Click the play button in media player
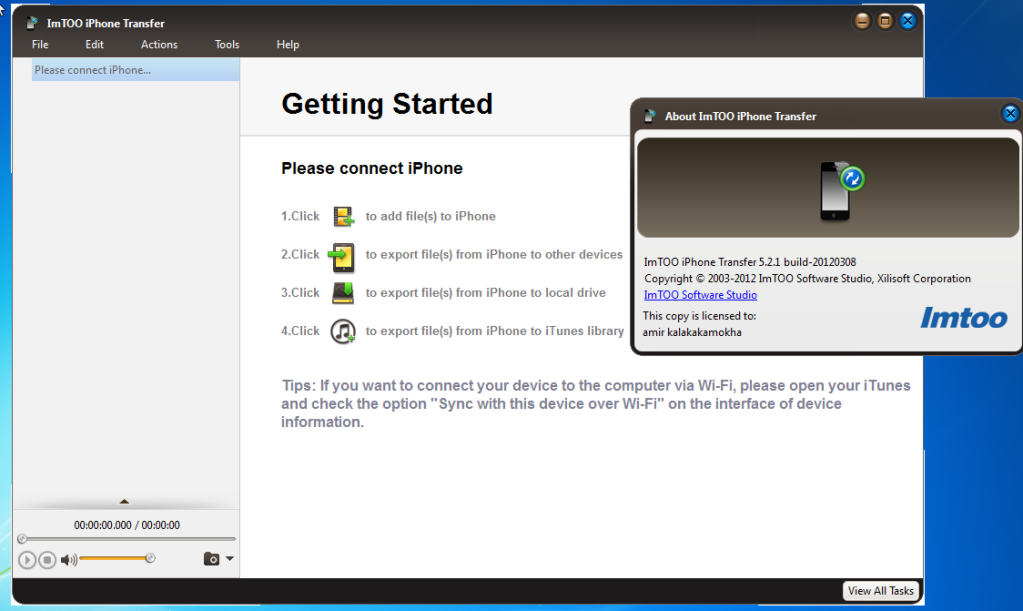Viewport: 1023px width, 611px height. click(x=27, y=559)
